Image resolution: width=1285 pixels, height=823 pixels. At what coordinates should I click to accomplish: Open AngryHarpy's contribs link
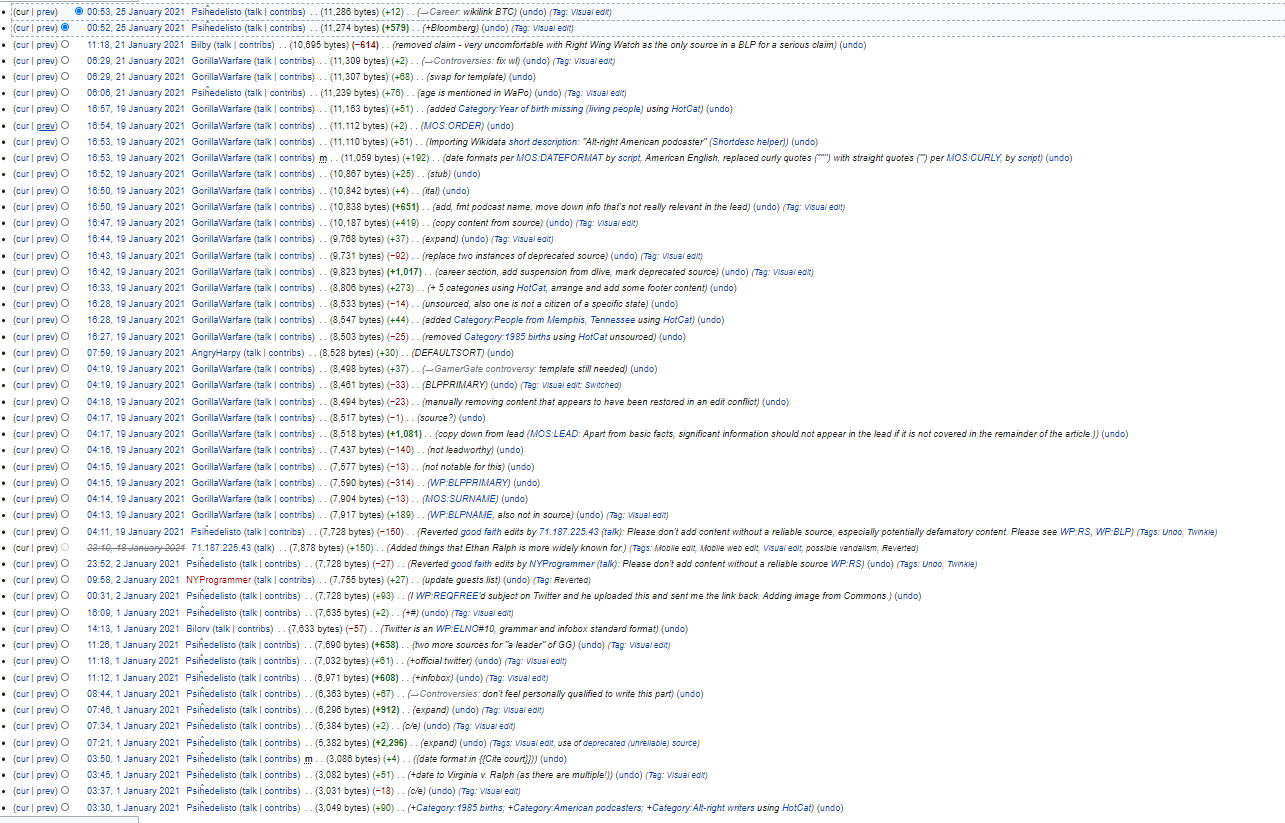coord(285,353)
